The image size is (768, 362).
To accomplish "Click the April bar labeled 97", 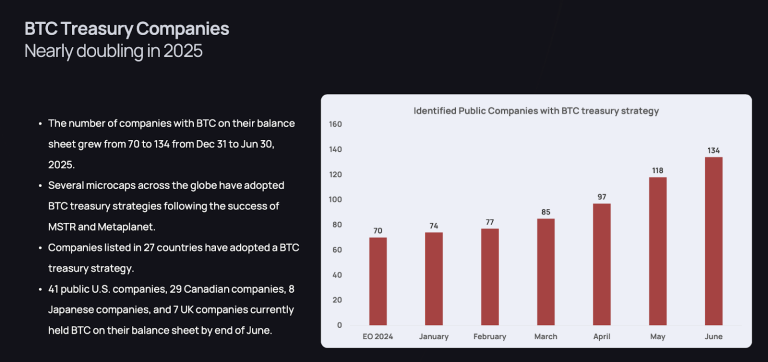I will pyautogui.click(x=602, y=265).
